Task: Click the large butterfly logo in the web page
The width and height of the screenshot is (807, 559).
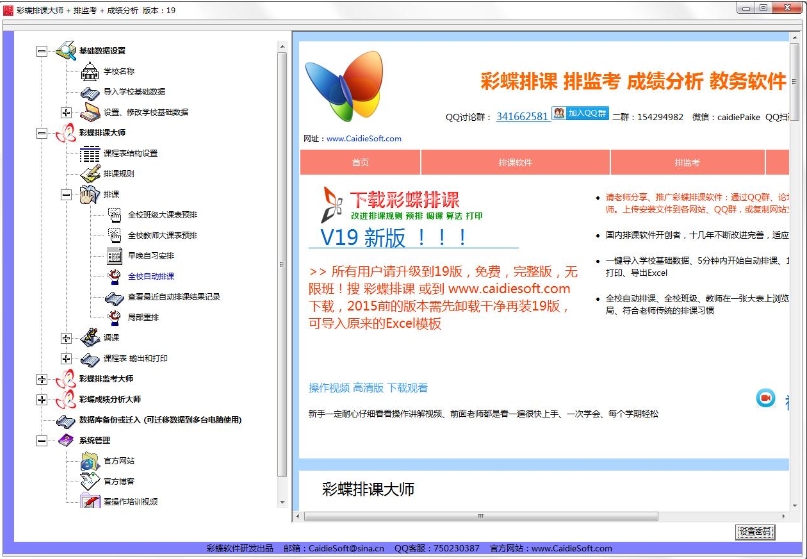Action: tap(344, 85)
